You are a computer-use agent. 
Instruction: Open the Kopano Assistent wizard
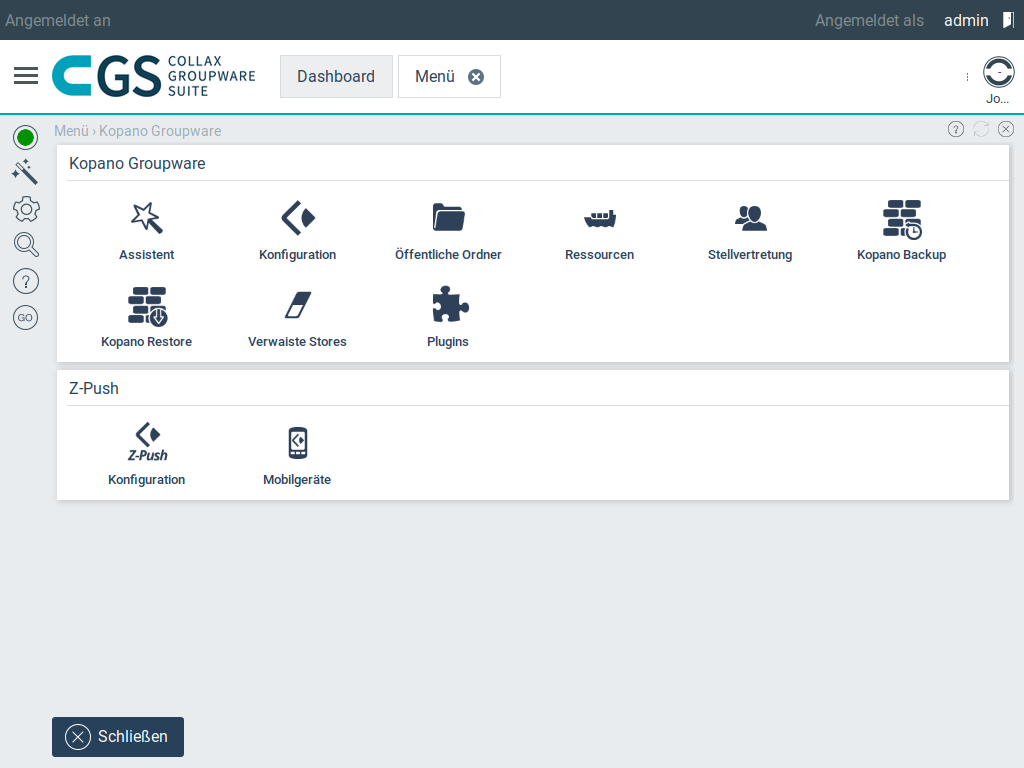(x=146, y=231)
